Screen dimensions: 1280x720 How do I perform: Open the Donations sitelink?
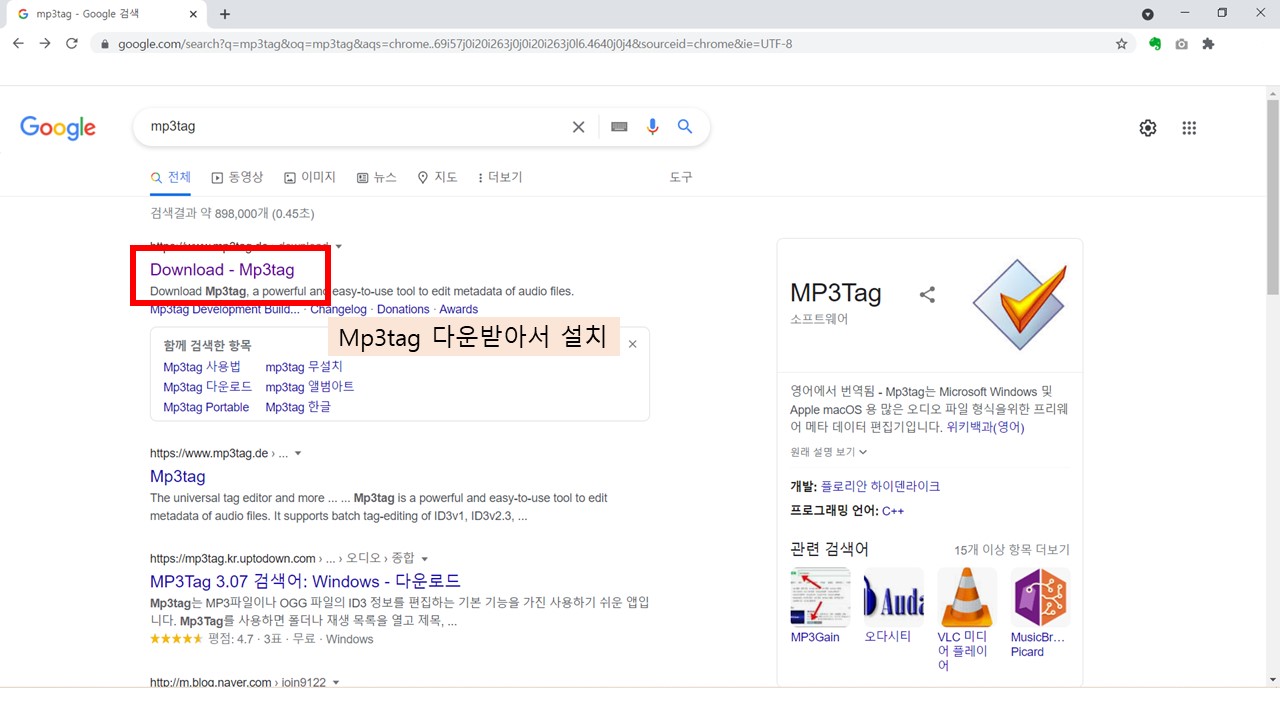[403, 309]
